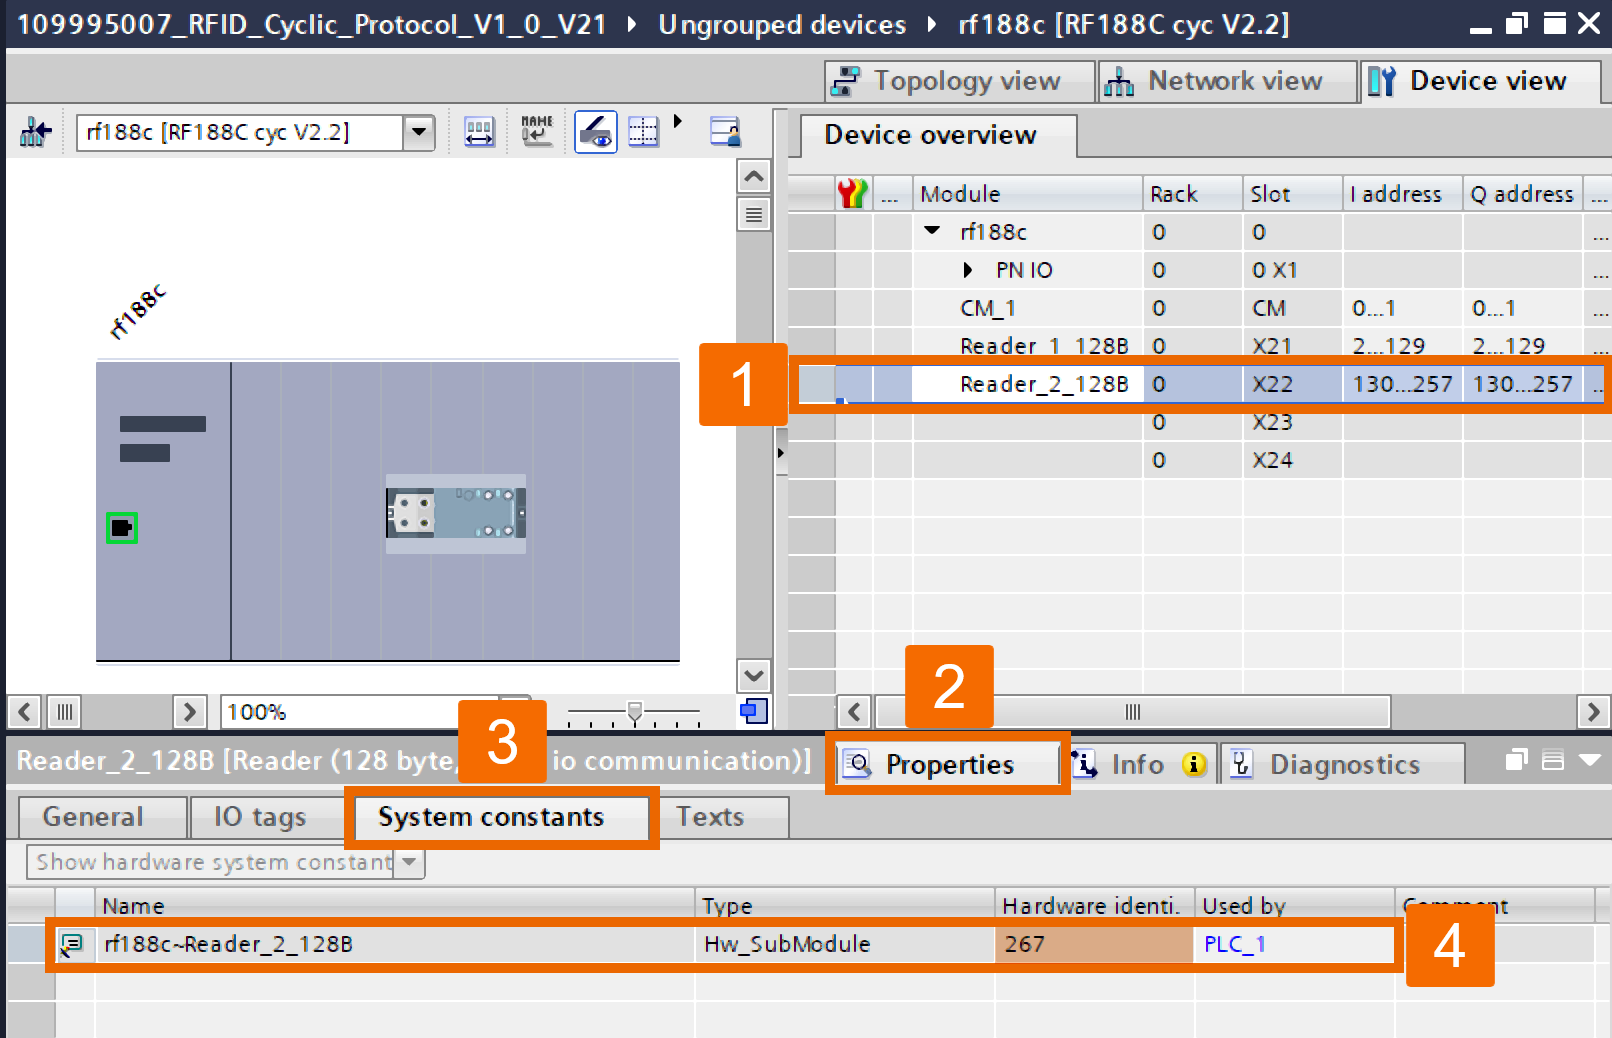This screenshot has height=1038, width=1612.
Task: Click the network connect icon in toolbar
Action: coord(36,132)
